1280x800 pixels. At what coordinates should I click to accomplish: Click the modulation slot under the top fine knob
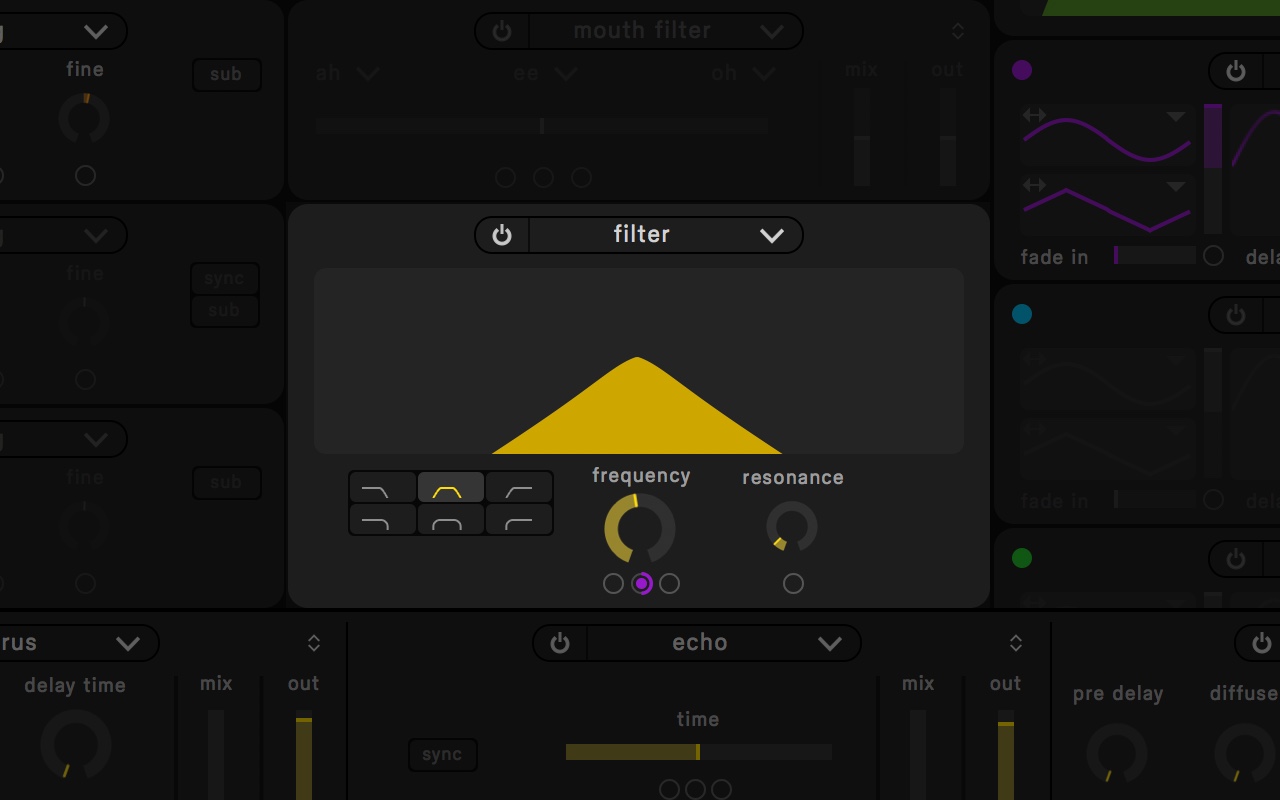[x=85, y=175]
